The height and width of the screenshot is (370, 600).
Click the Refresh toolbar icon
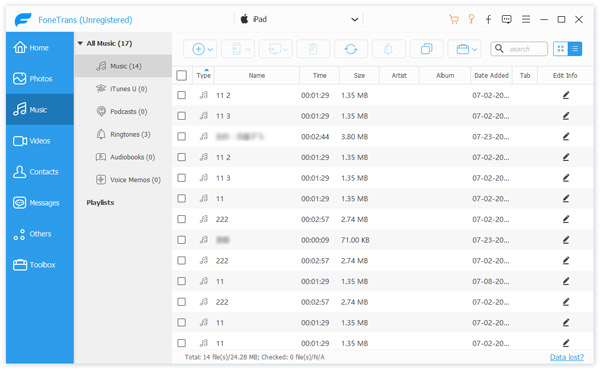[351, 49]
